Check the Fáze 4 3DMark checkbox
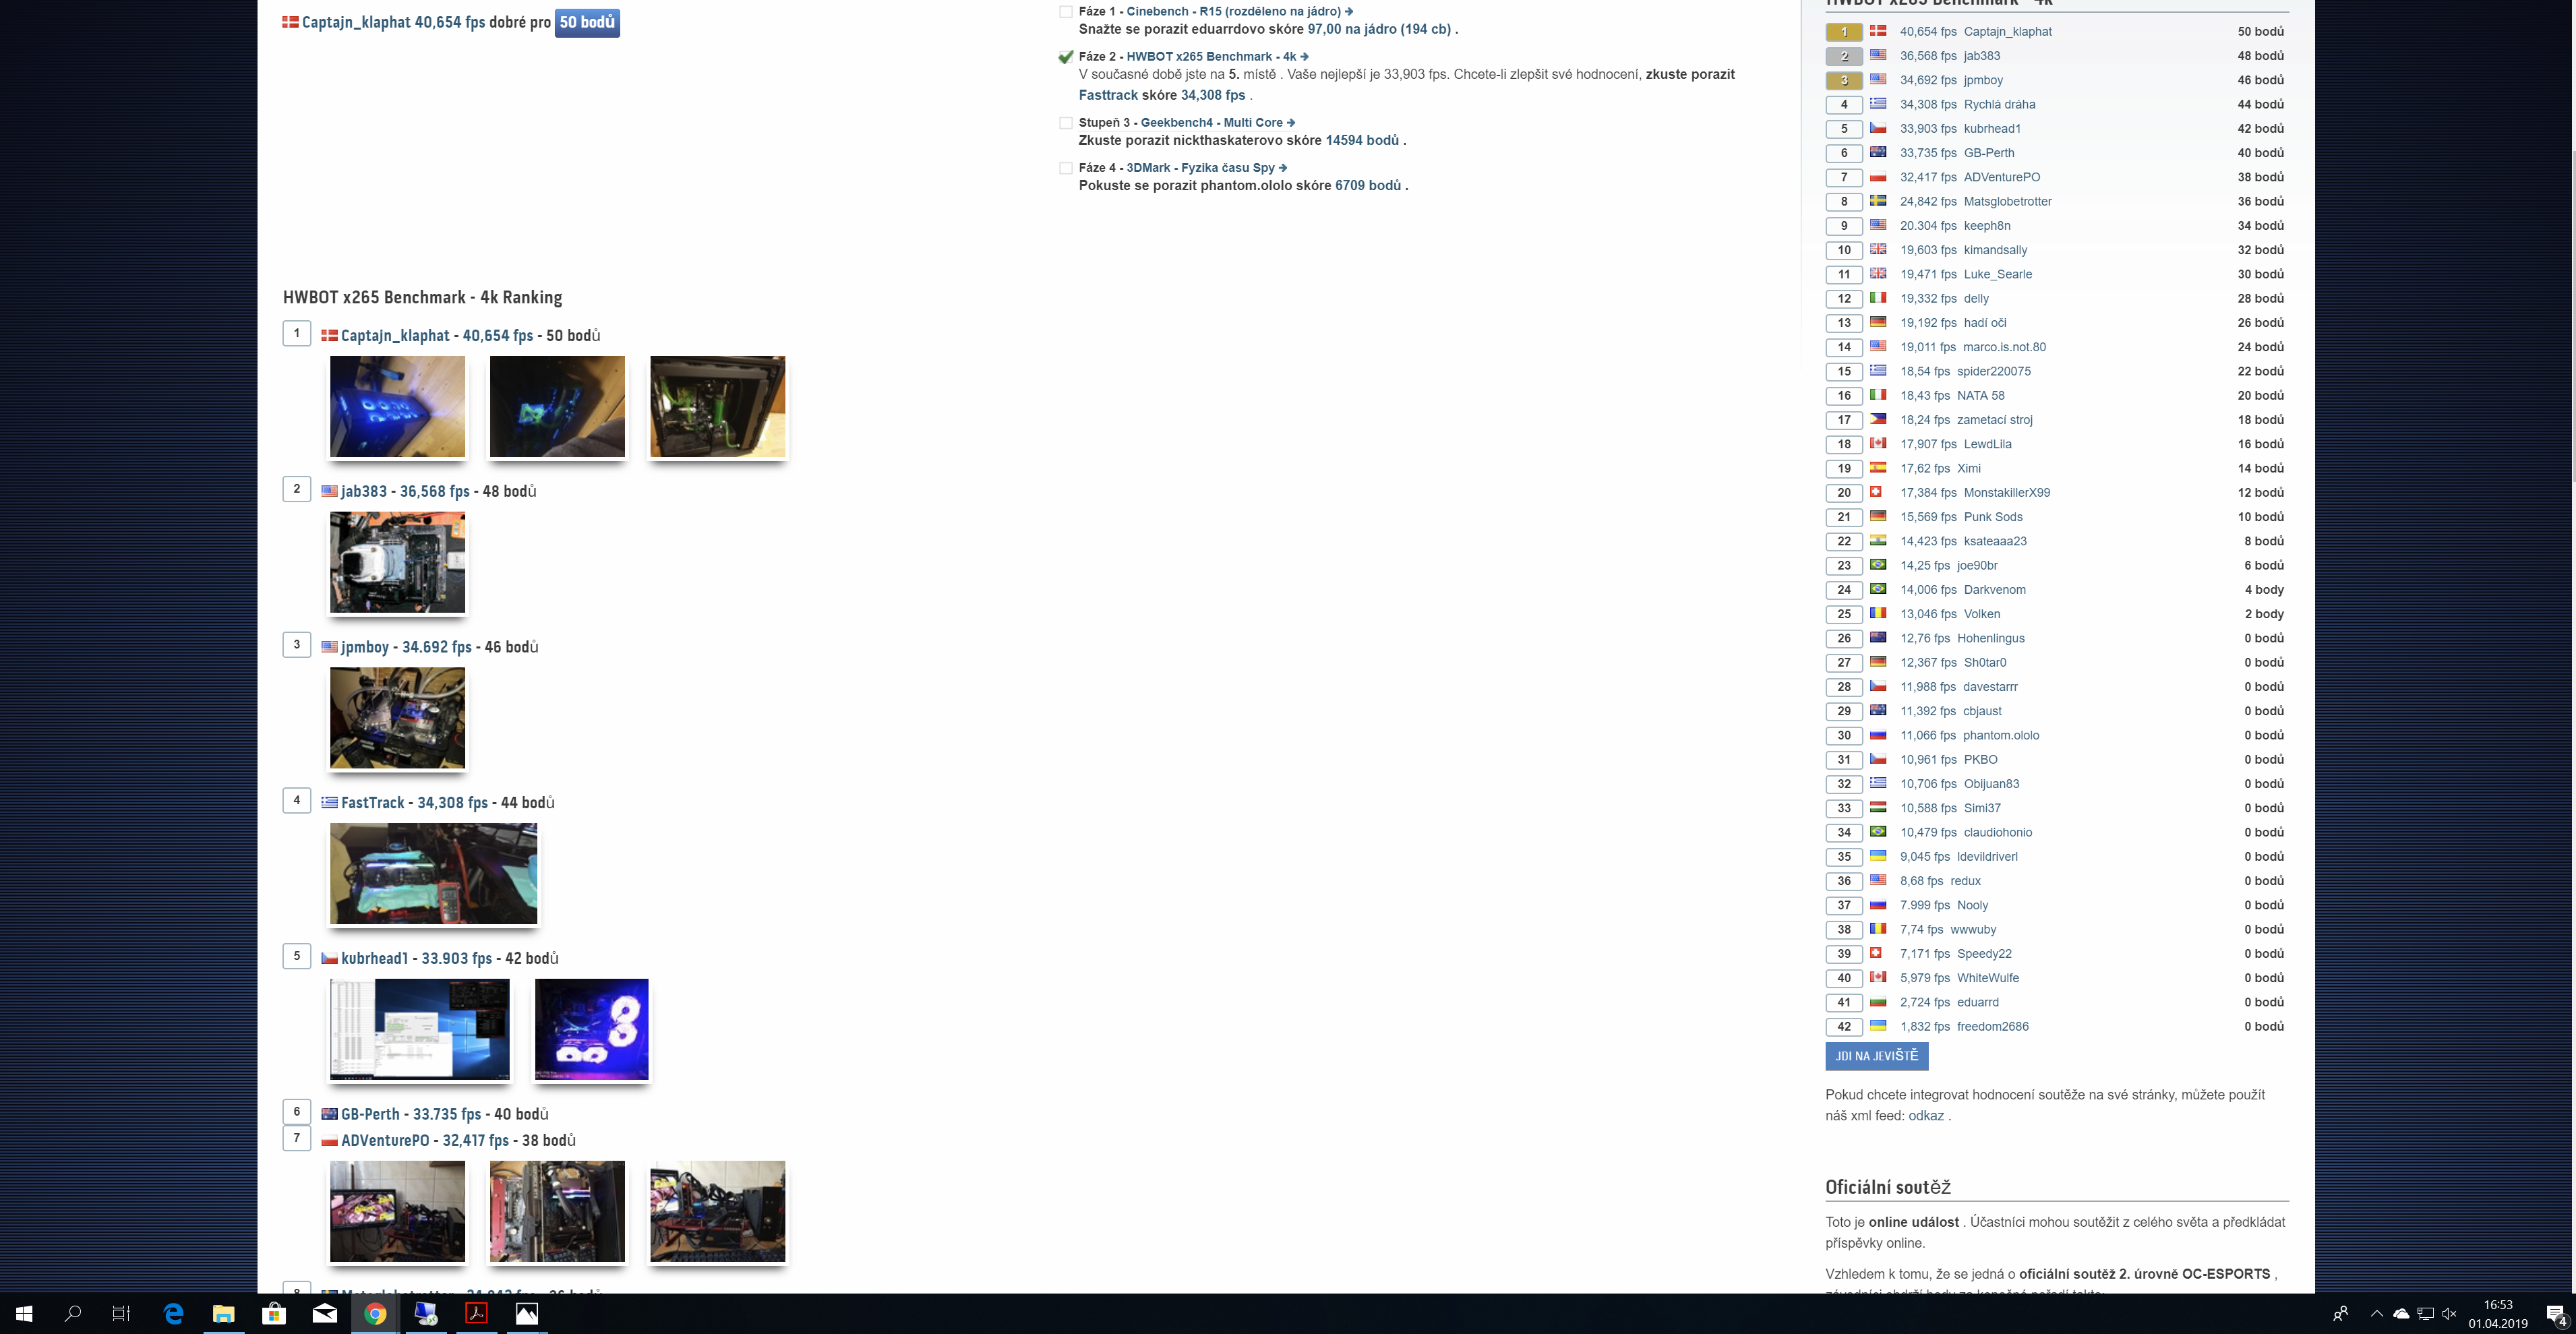2576x1334 pixels. [1066, 168]
